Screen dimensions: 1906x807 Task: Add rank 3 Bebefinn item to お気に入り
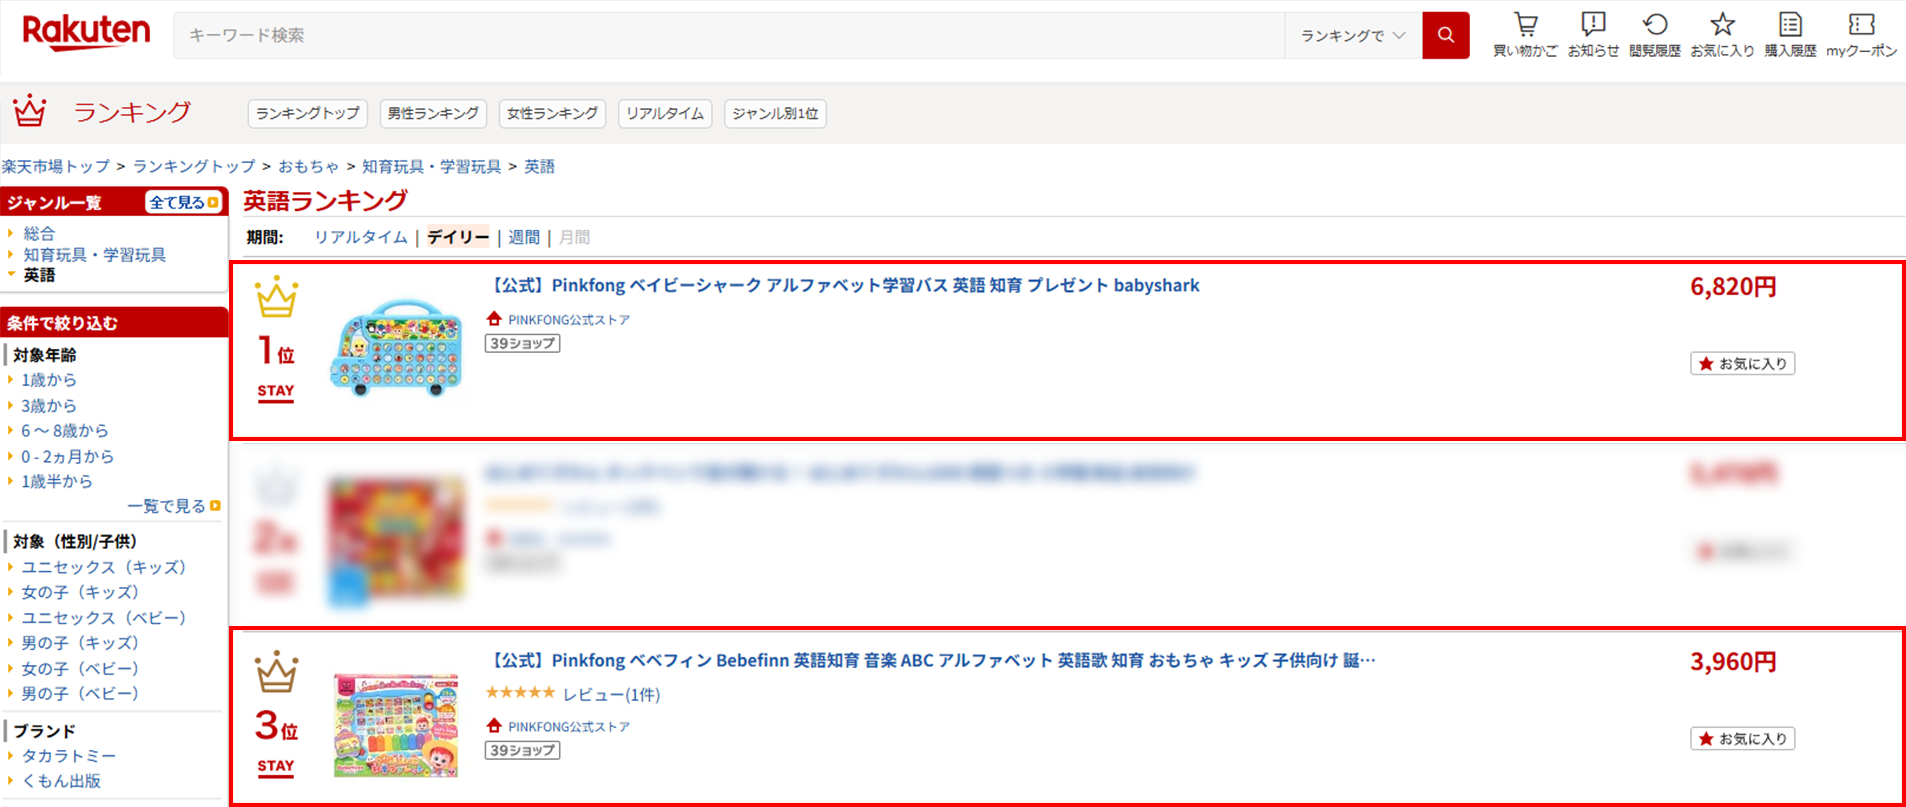point(1743,739)
